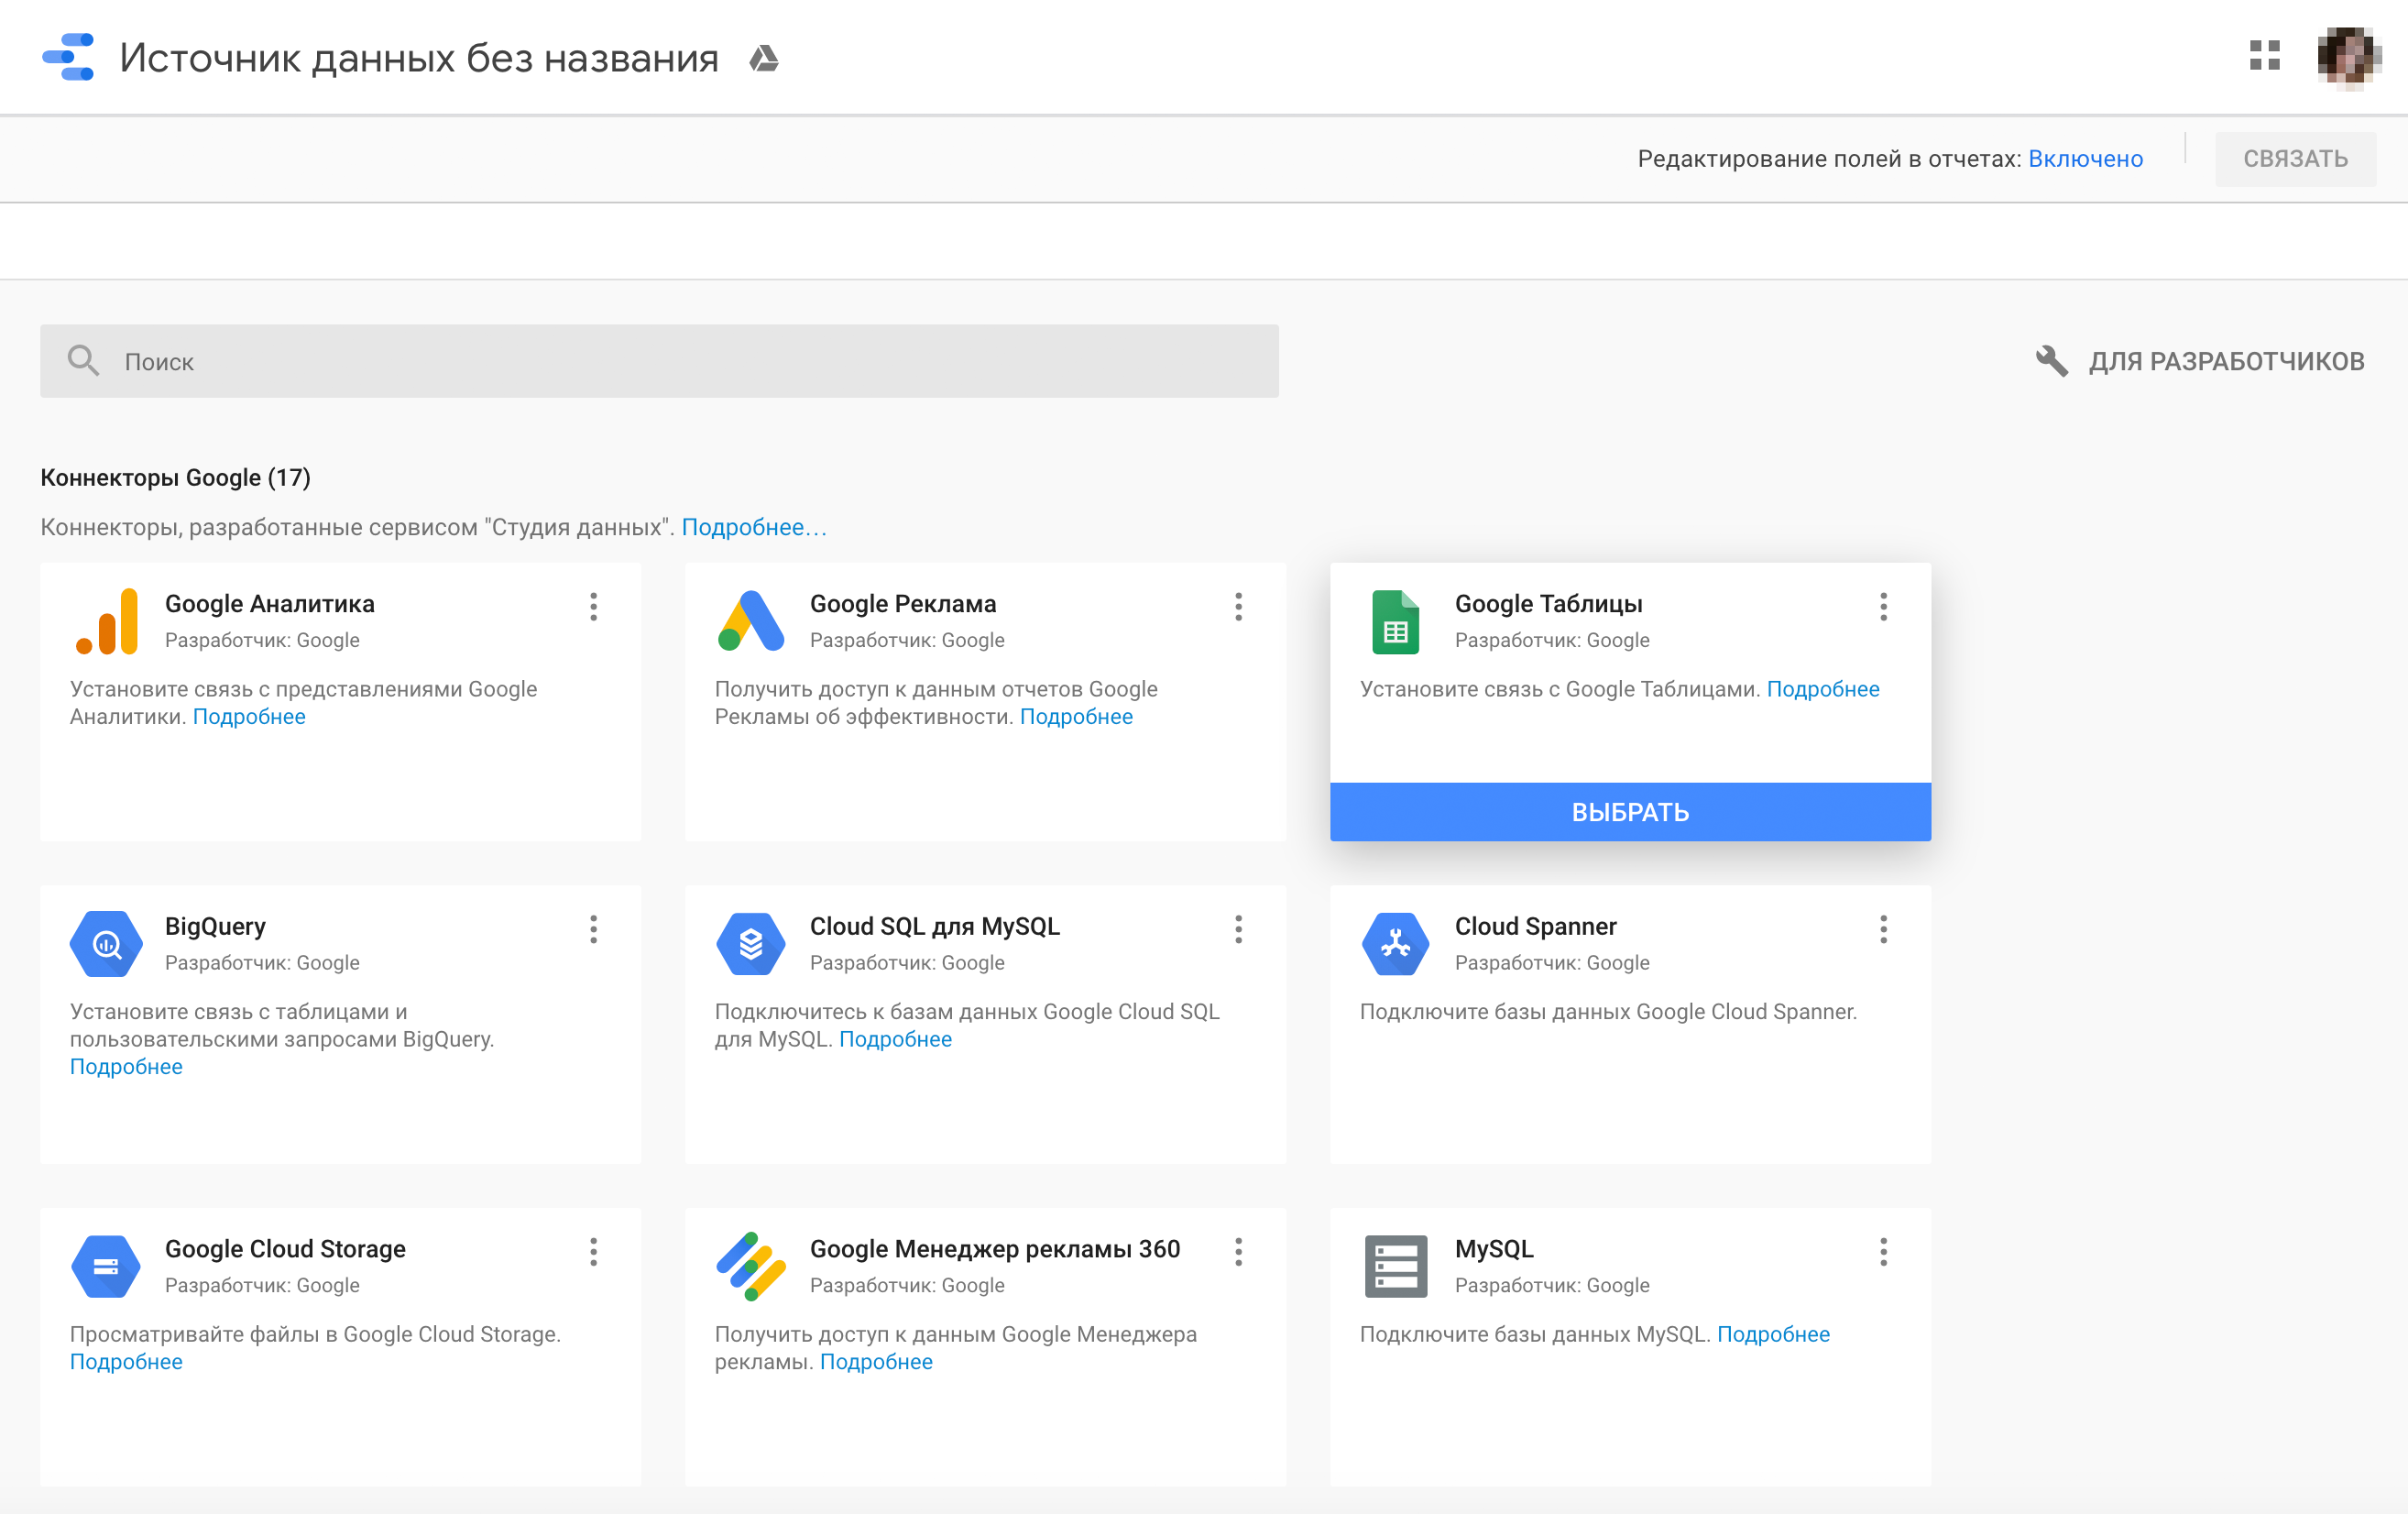The width and height of the screenshot is (2408, 1514).
Task: Click the Google Аналитика connector icon
Action: click(106, 621)
